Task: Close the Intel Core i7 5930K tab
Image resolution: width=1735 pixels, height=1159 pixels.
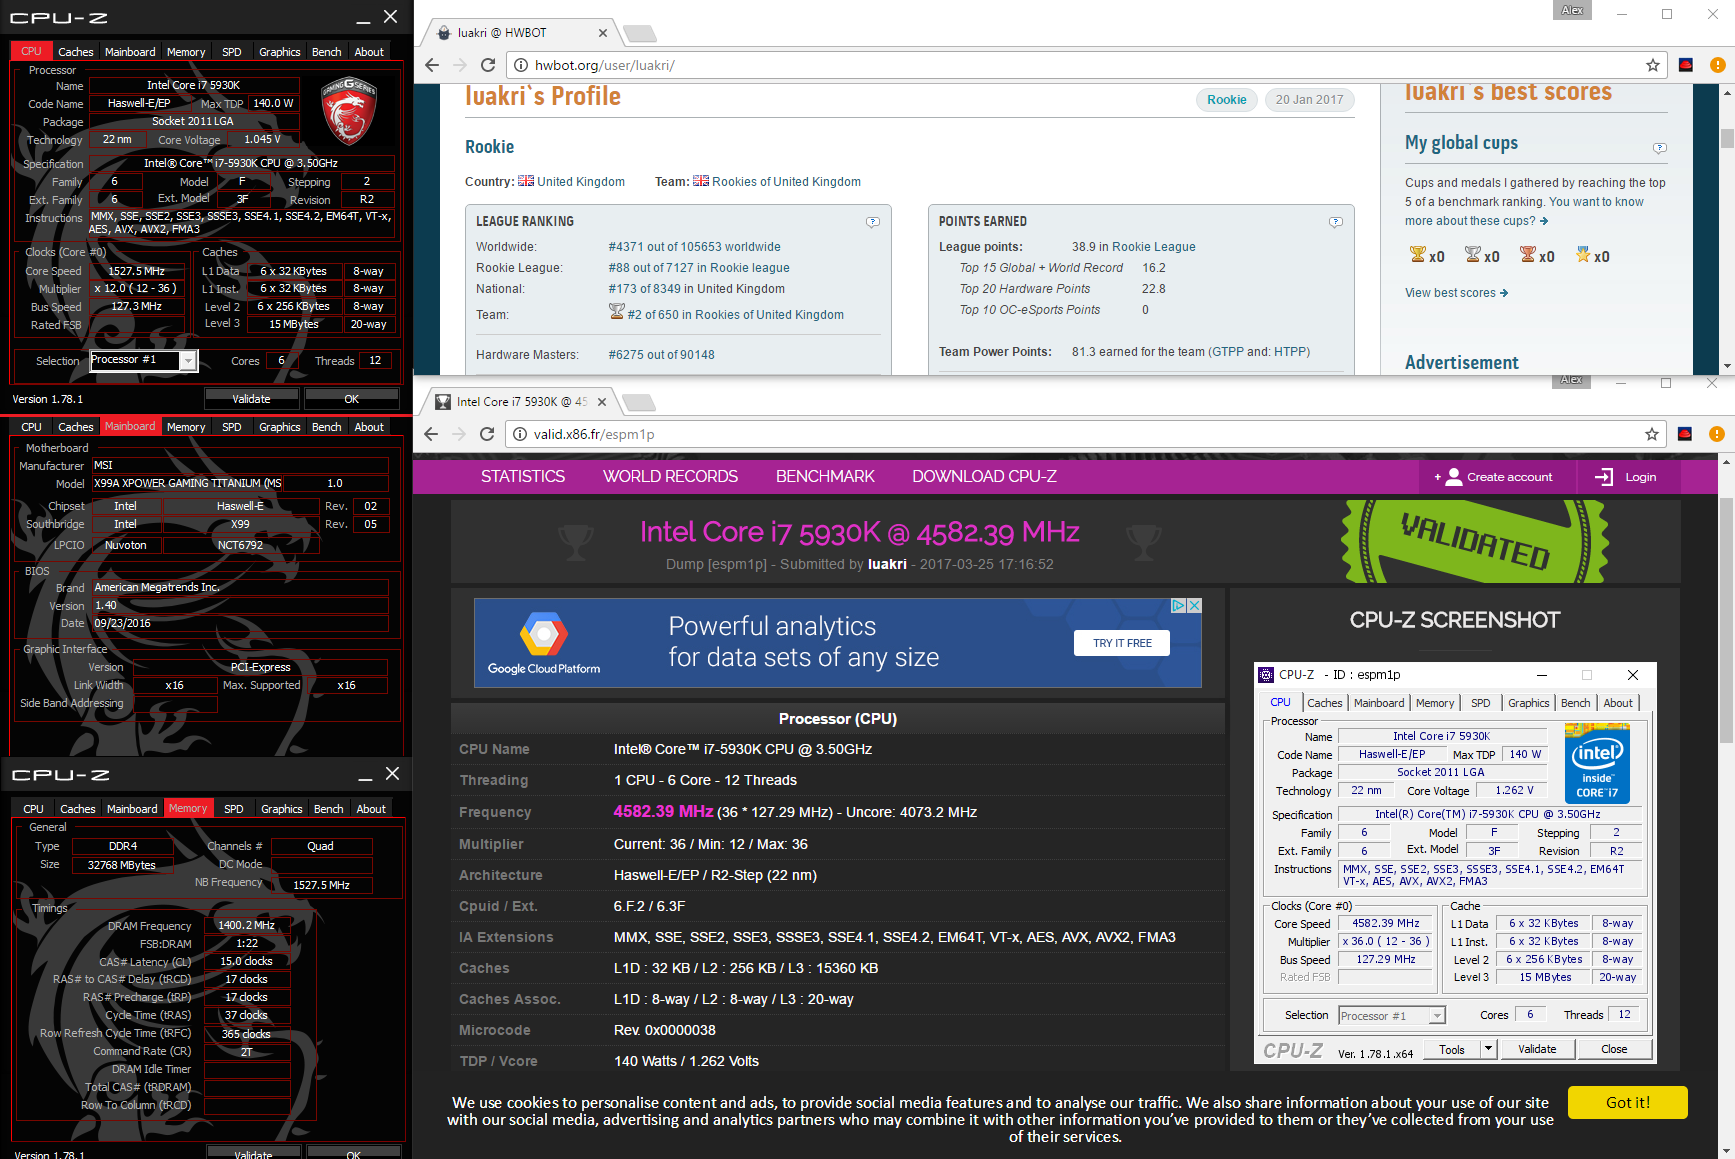Action: tap(601, 402)
